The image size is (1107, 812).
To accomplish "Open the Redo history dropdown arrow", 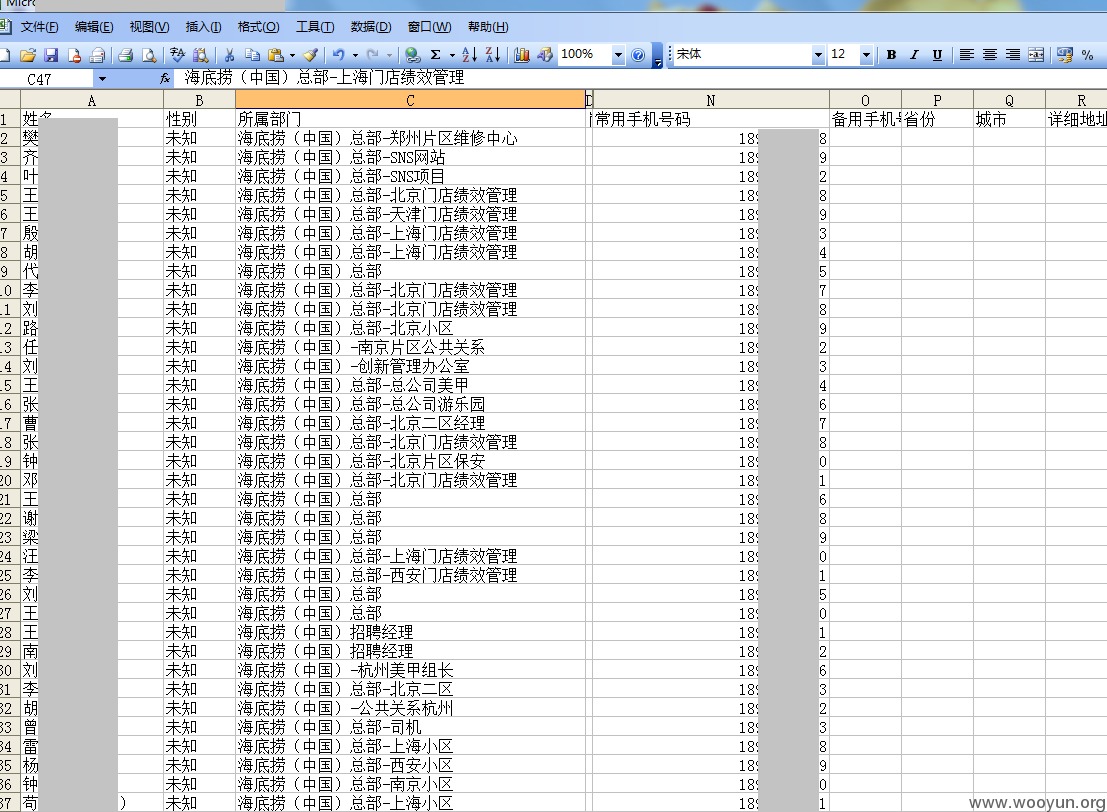I will 389,54.
